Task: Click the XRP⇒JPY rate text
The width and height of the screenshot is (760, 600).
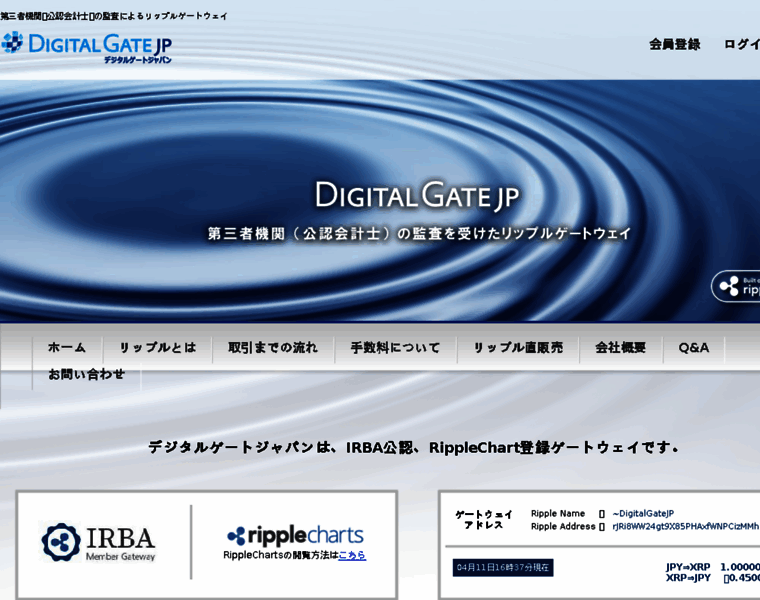Action: click(x=688, y=578)
